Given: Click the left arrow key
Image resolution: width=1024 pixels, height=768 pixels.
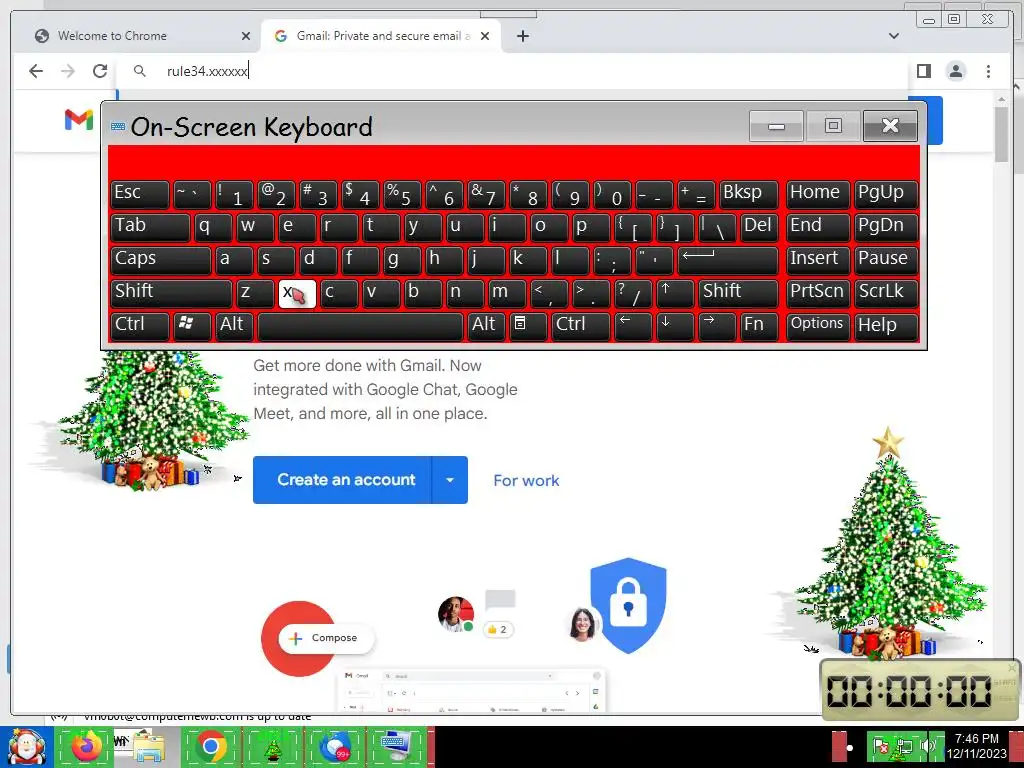Looking at the screenshot, I should [633, 325].
